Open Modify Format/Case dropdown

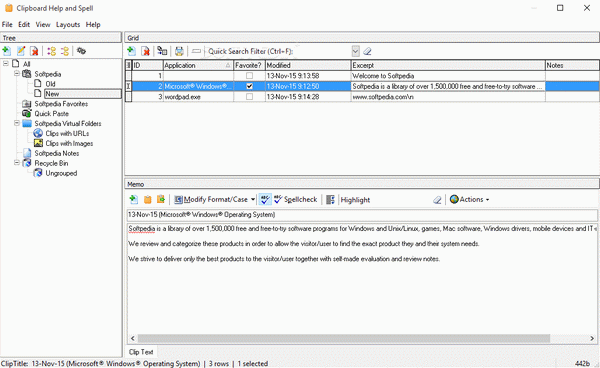pyautogui.click(x=215, y=199)
